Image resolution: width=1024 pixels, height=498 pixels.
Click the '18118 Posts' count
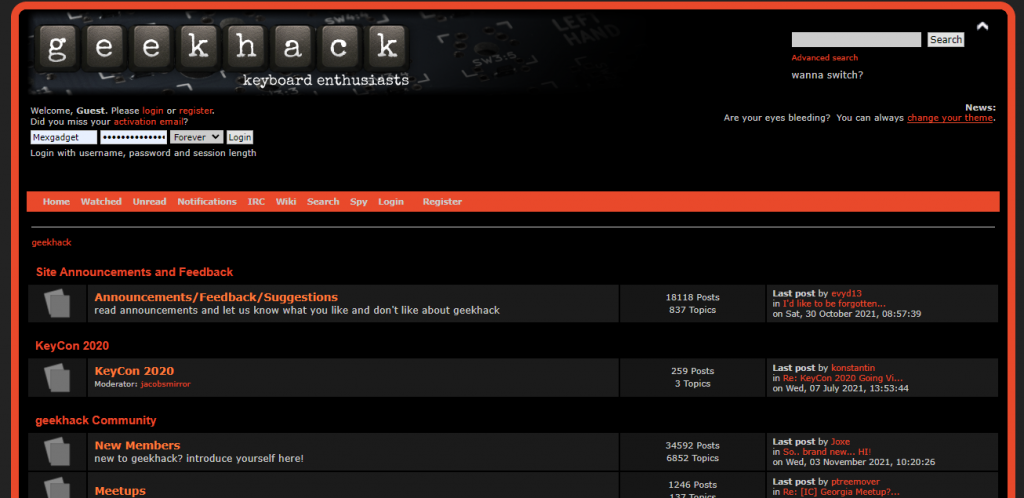[692, 297]
